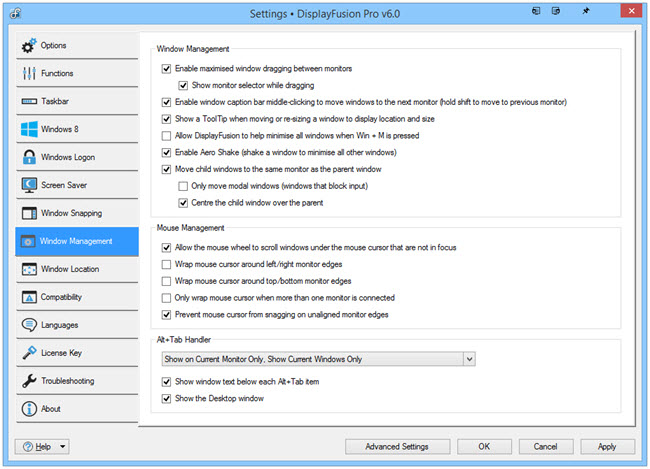Toggle Enable Aero Shake checkbox
This screenshot has height=469, width=650.
click(x=166, y=153)
